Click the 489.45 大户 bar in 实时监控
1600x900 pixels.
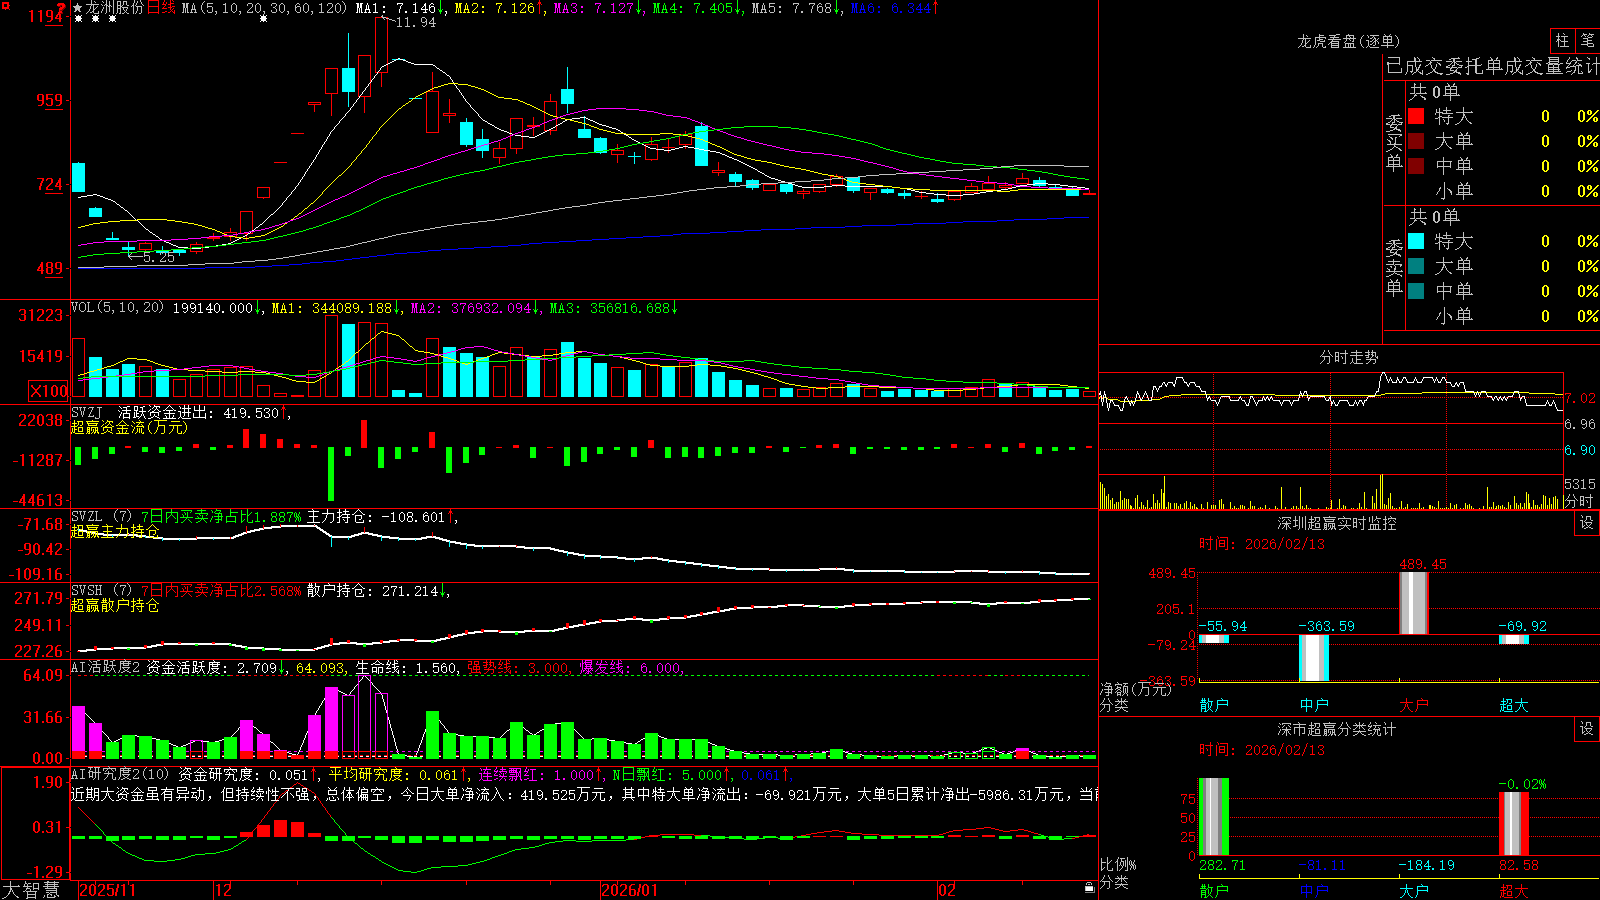point(1413,602)
